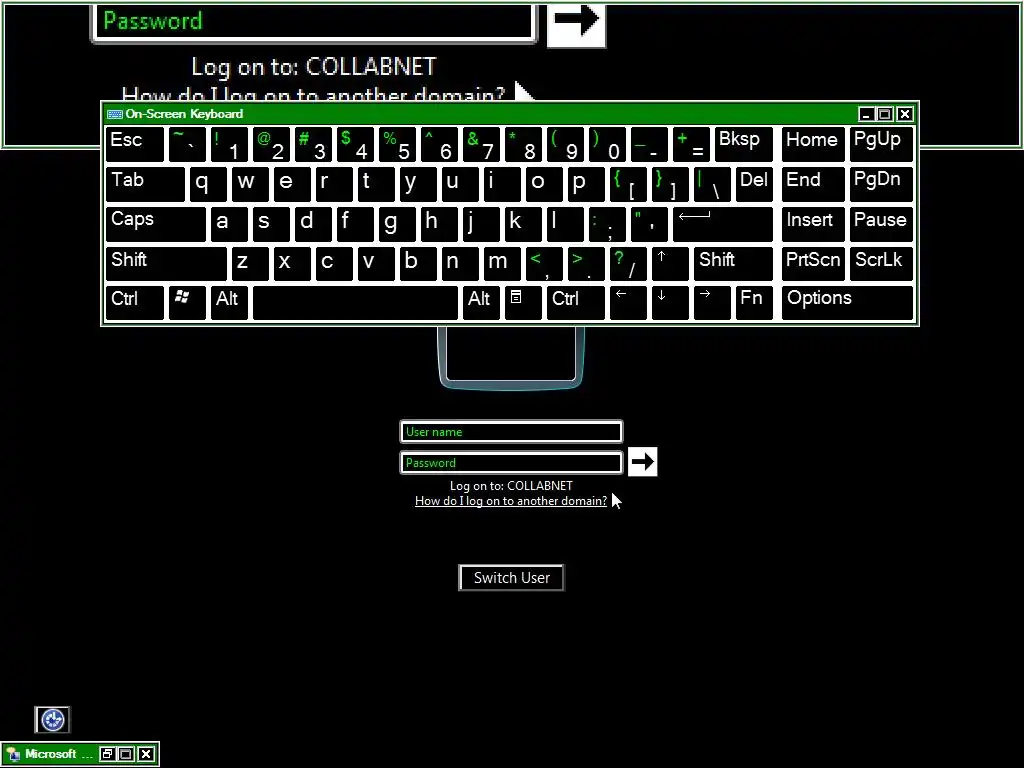
Task: Click the Ease of Access icon
Action: pos(52,720)
